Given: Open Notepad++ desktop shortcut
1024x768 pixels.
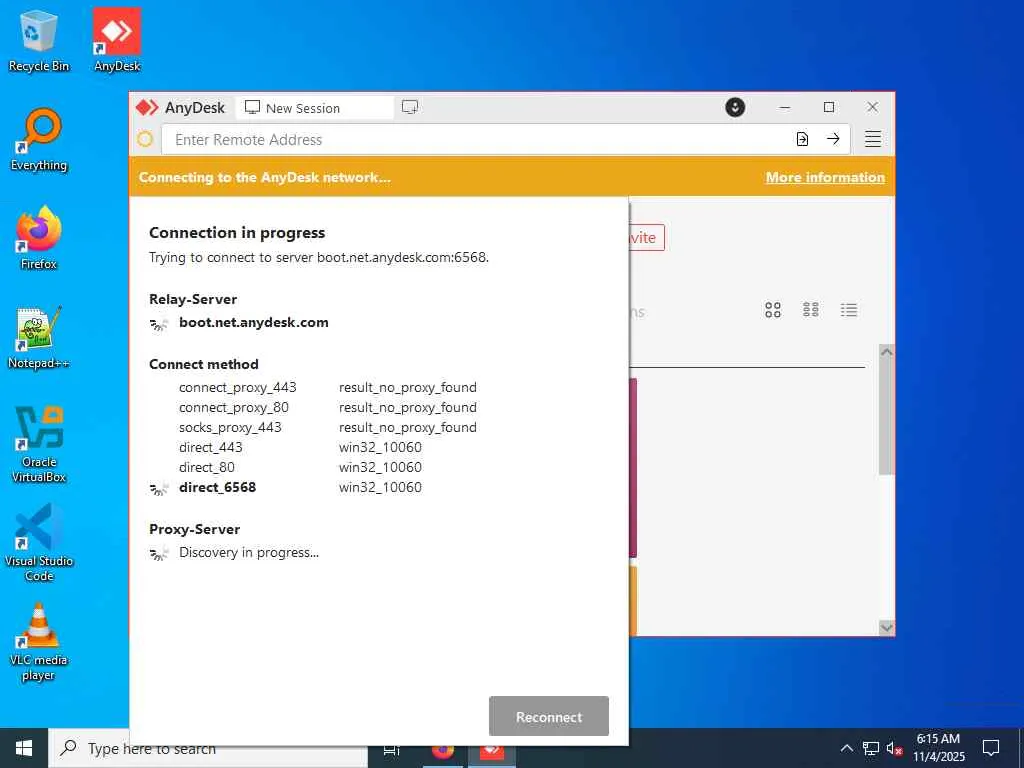Looking at the screenshot, I should coord(39,338).
